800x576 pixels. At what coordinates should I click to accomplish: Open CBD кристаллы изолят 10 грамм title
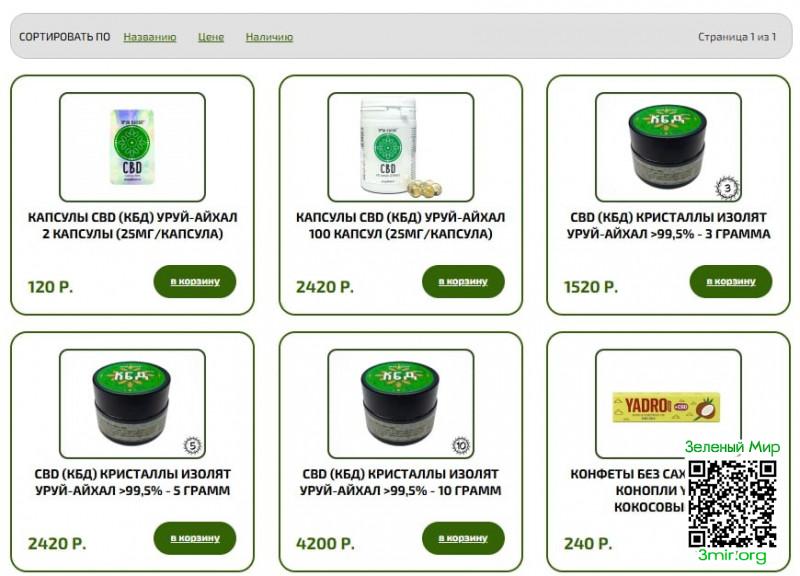[401, 482]
